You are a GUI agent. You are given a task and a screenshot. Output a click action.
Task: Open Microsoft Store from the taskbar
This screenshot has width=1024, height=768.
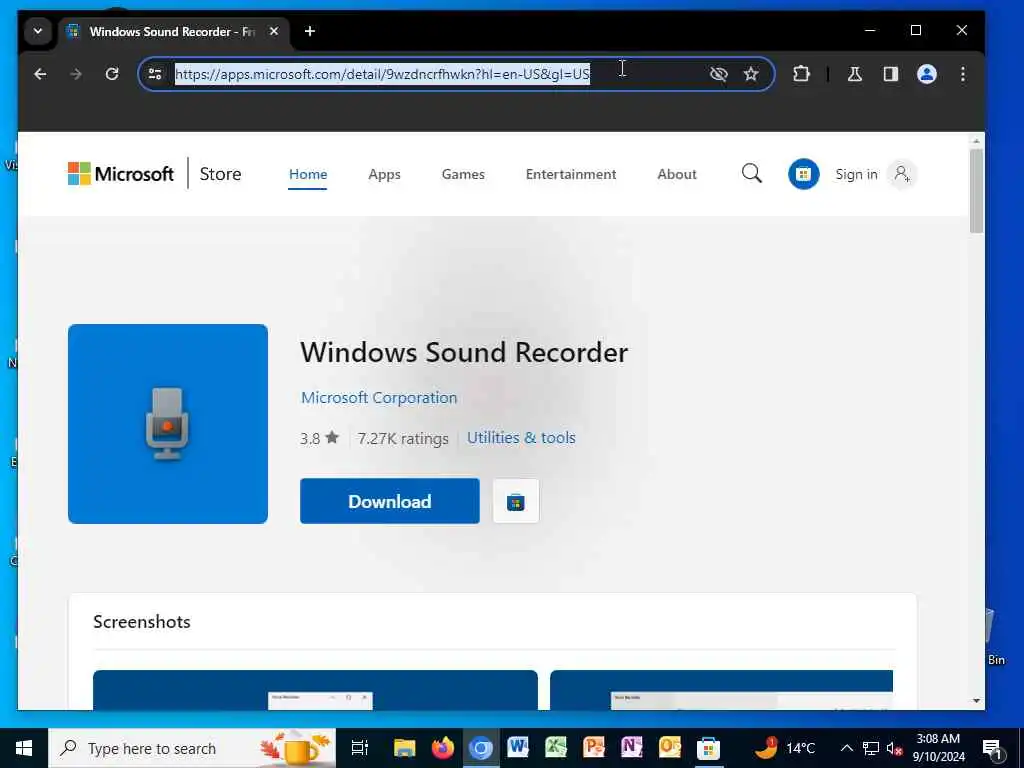click(x=708, y=748)
